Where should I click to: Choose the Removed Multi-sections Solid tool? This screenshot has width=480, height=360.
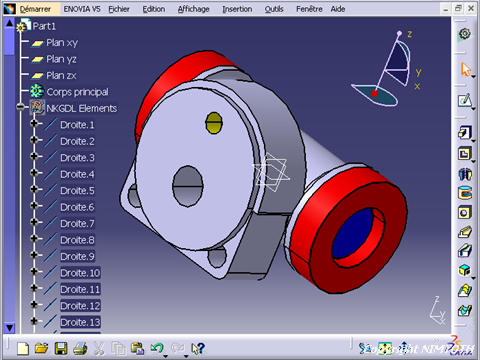coord(464,310)
